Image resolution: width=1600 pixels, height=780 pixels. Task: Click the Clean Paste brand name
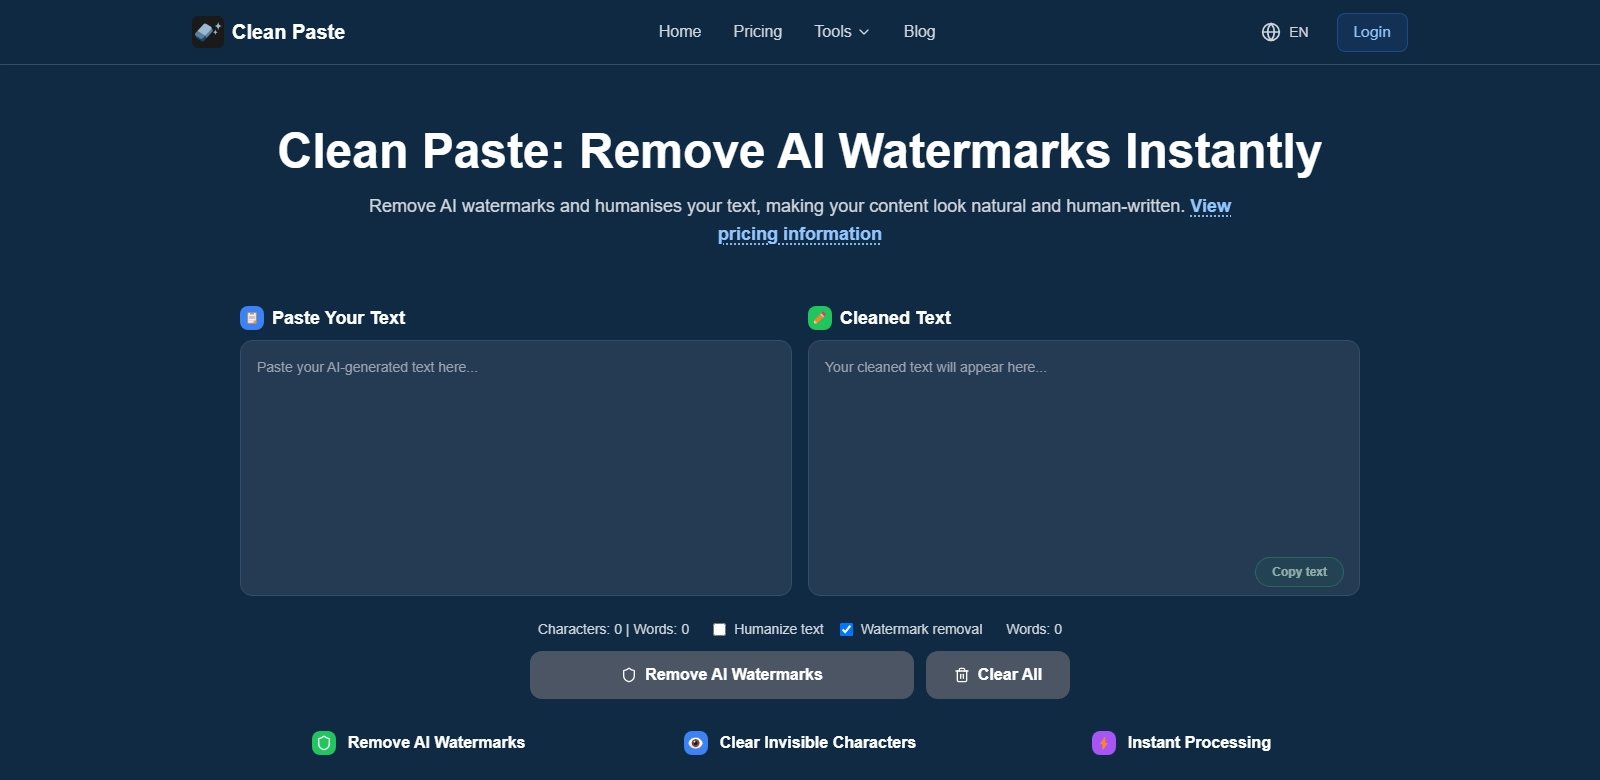(x=288, y=32)
